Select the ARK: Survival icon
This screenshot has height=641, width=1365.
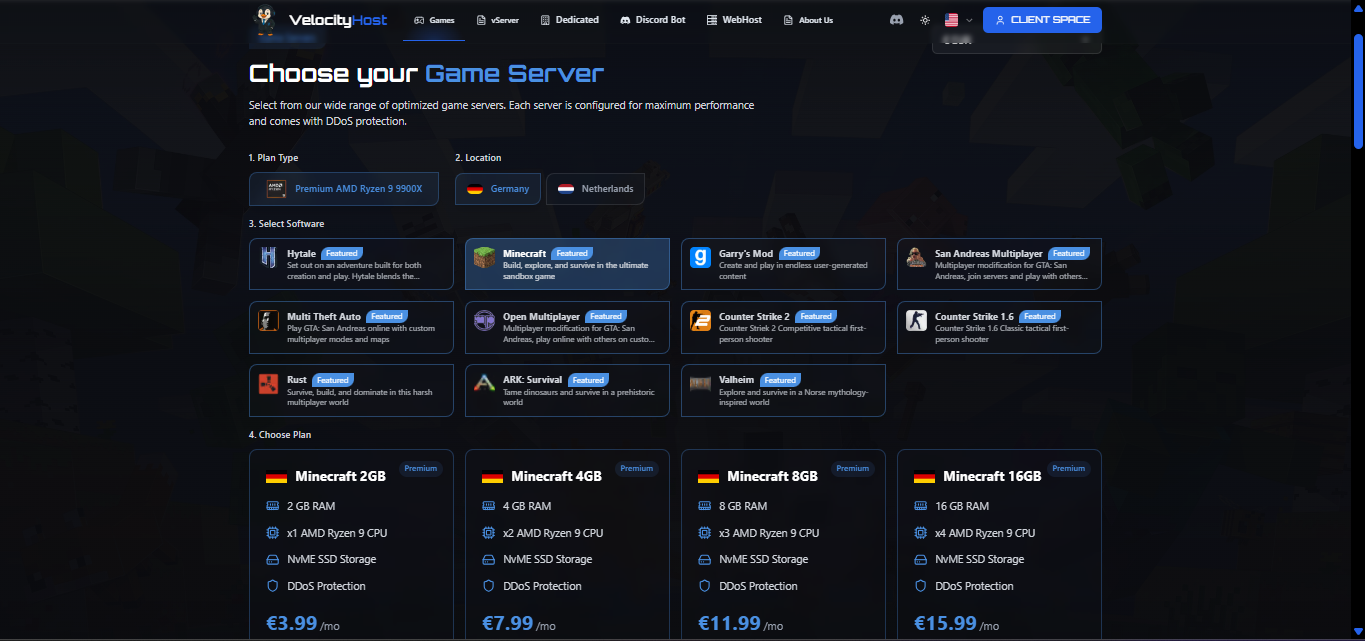coord(484,384)
